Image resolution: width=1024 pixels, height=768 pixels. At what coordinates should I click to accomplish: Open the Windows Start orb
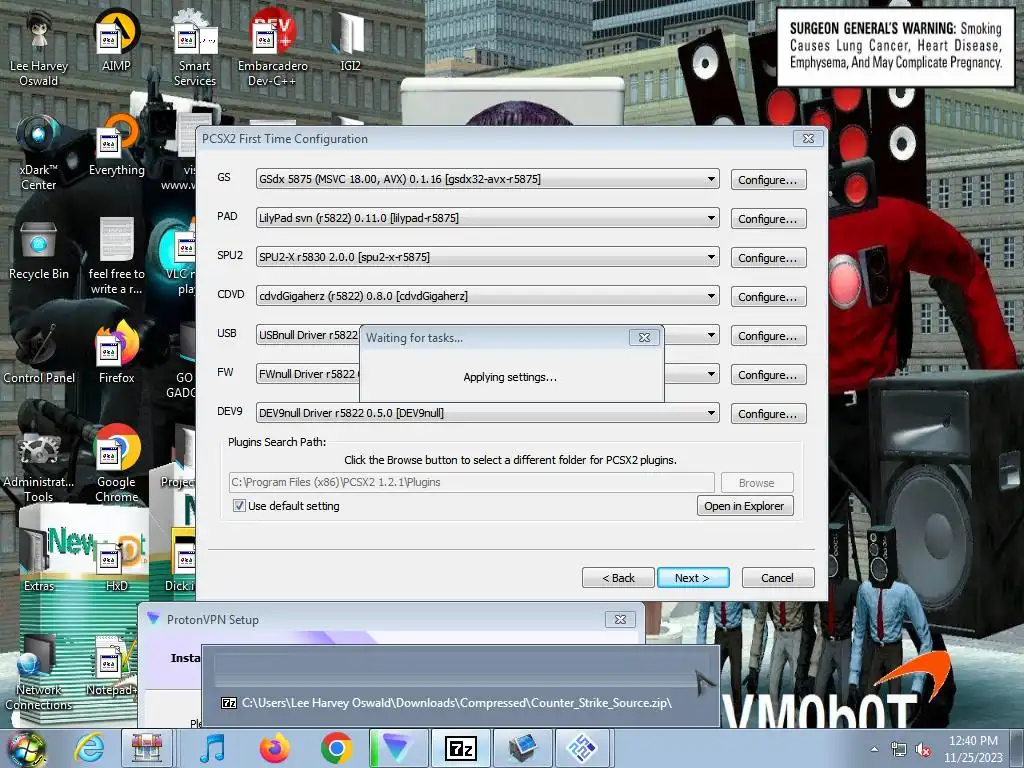tap(26, 749)
